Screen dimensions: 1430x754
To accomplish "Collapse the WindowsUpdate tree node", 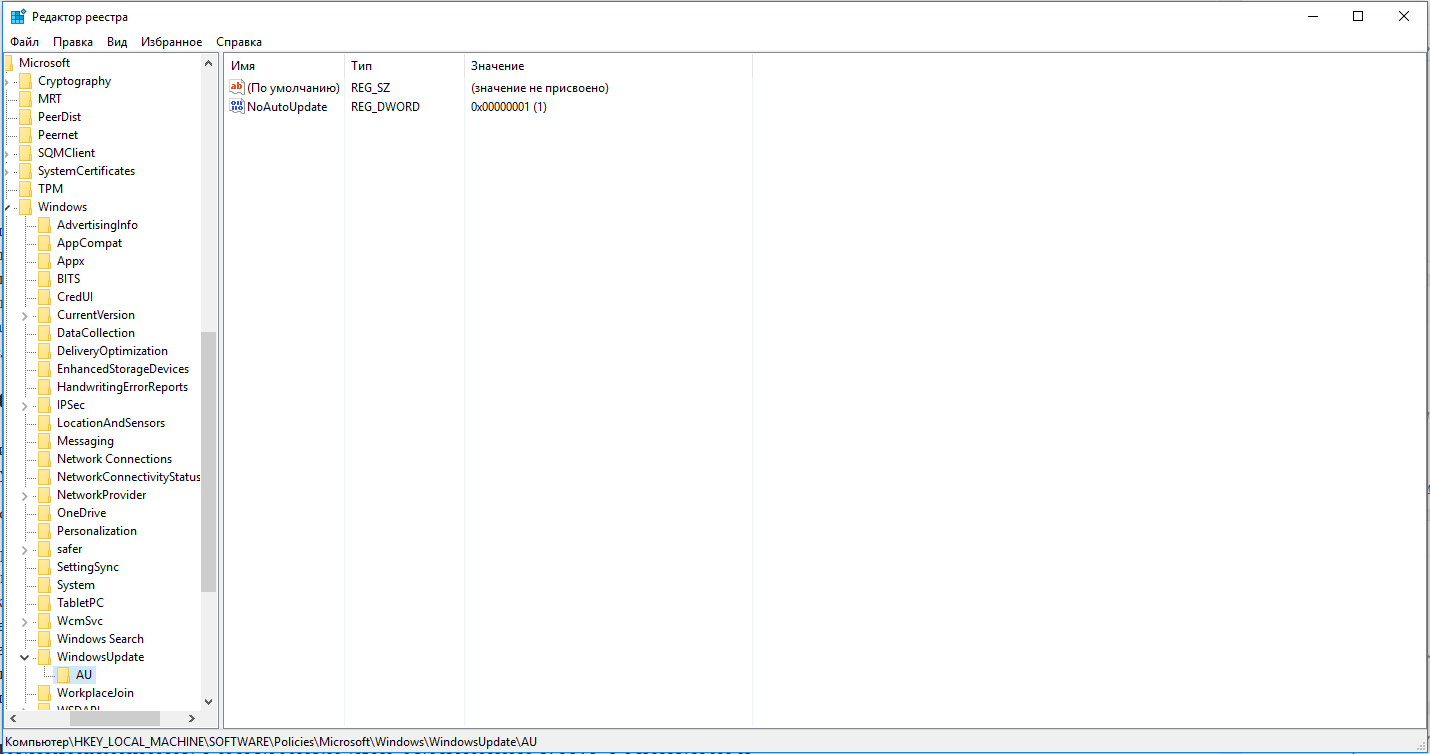I will 25,657.
